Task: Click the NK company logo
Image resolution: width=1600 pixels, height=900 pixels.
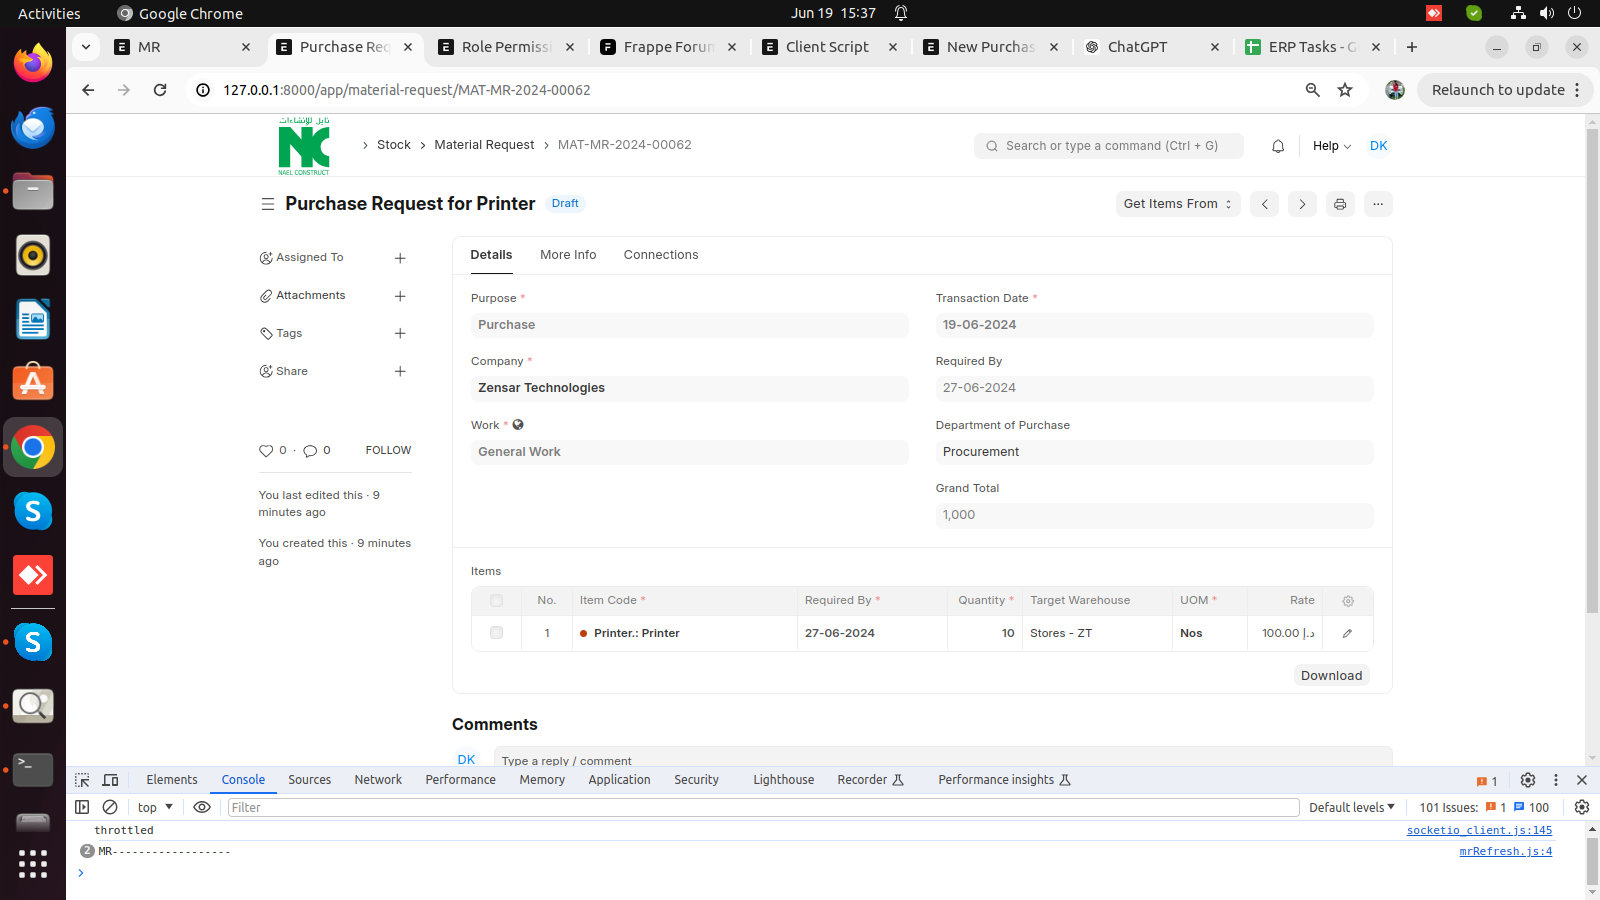Action: pyautogui.click(x=304, y=146)
